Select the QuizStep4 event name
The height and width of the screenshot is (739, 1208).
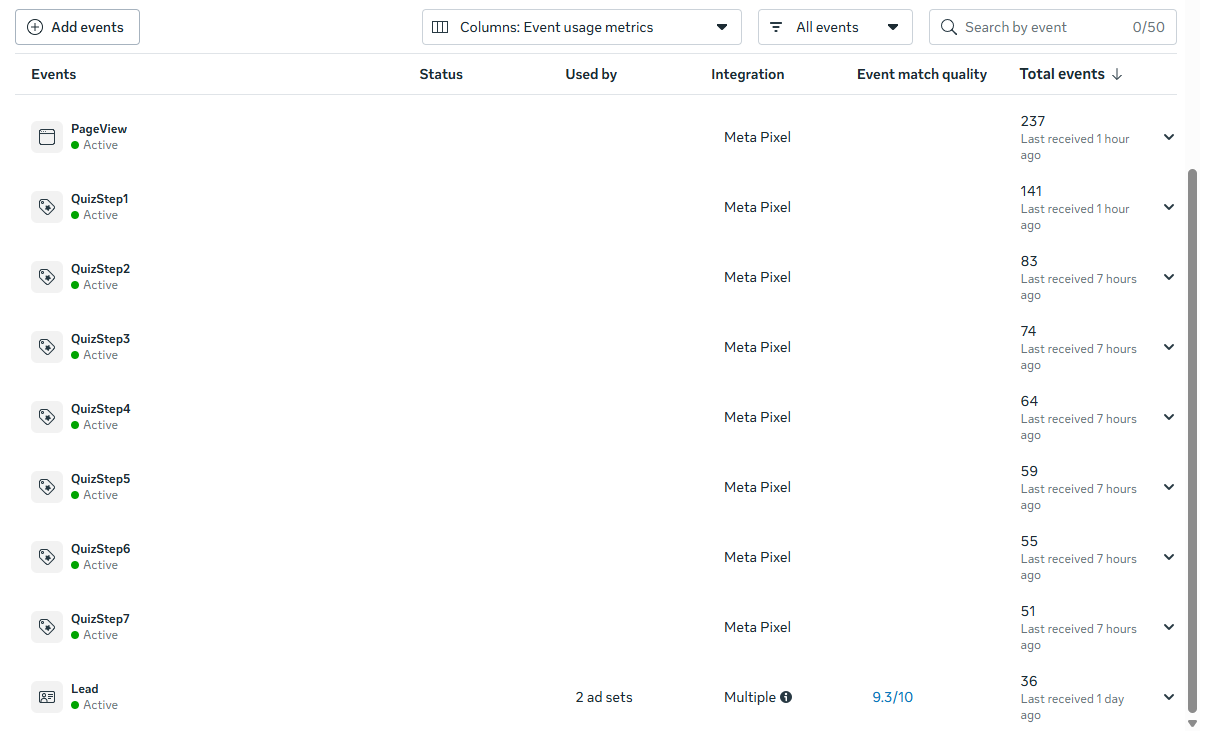click(100, 409)
